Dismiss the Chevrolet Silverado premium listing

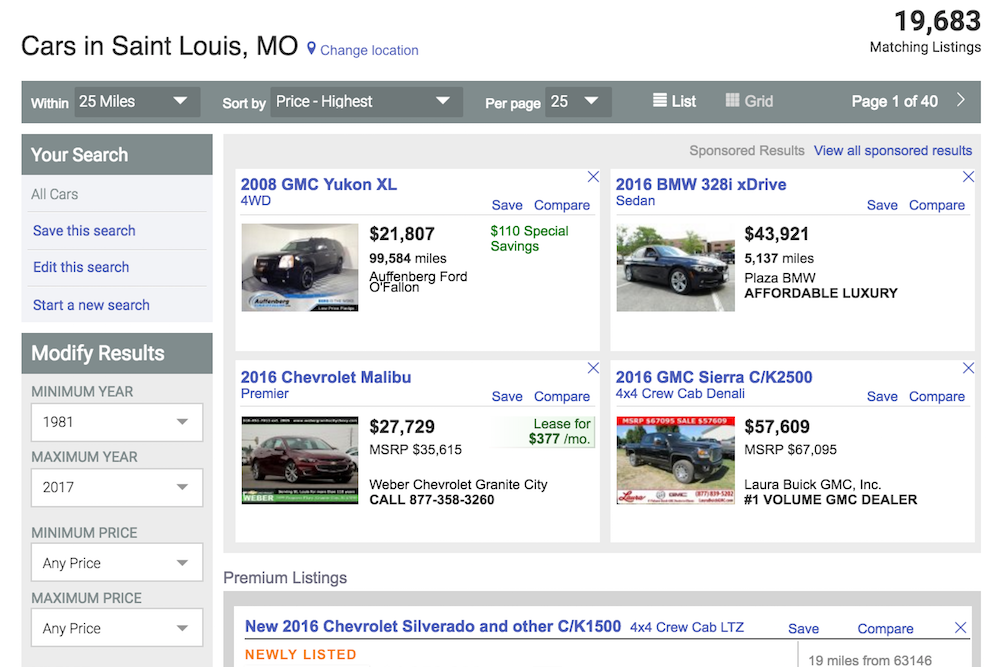(960, 627)
